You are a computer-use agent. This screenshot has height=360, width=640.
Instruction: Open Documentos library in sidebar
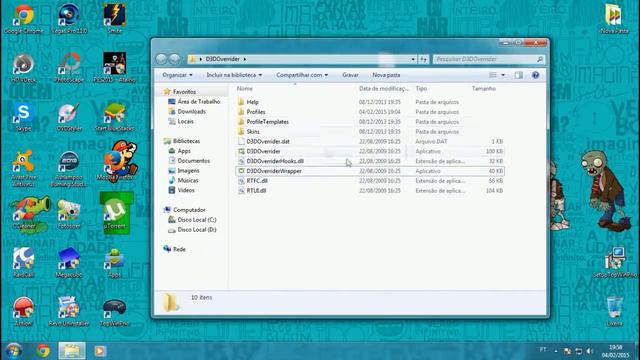pos(193,161)
